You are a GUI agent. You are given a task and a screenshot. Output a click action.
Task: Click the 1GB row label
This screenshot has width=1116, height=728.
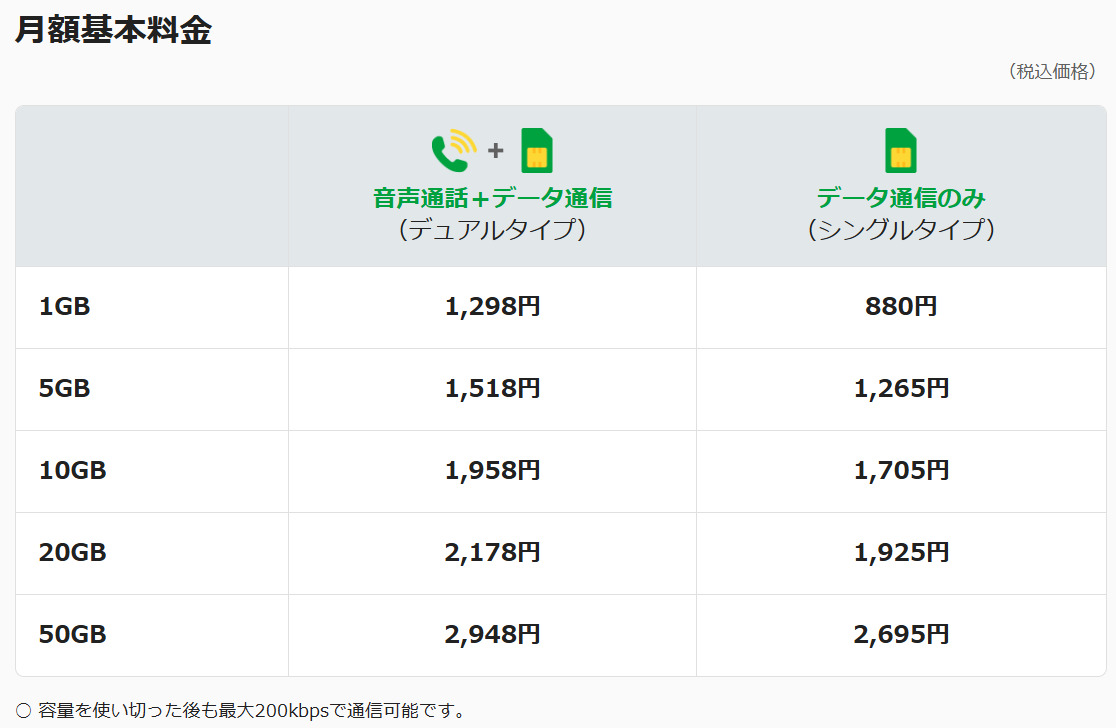click(64, 307)
